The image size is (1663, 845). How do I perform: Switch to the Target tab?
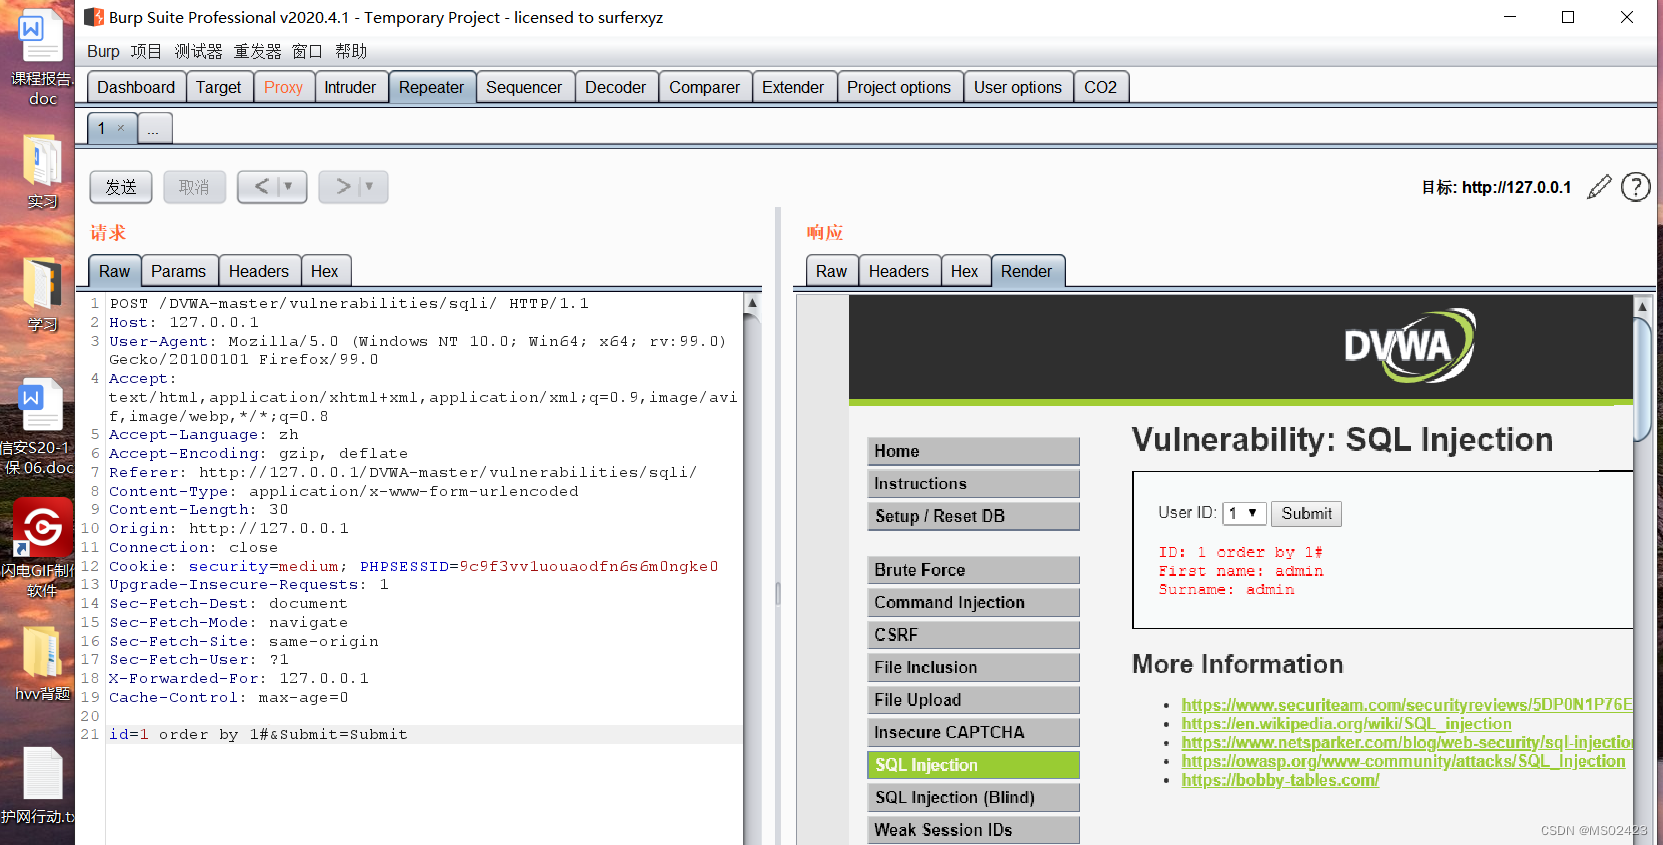218,87
